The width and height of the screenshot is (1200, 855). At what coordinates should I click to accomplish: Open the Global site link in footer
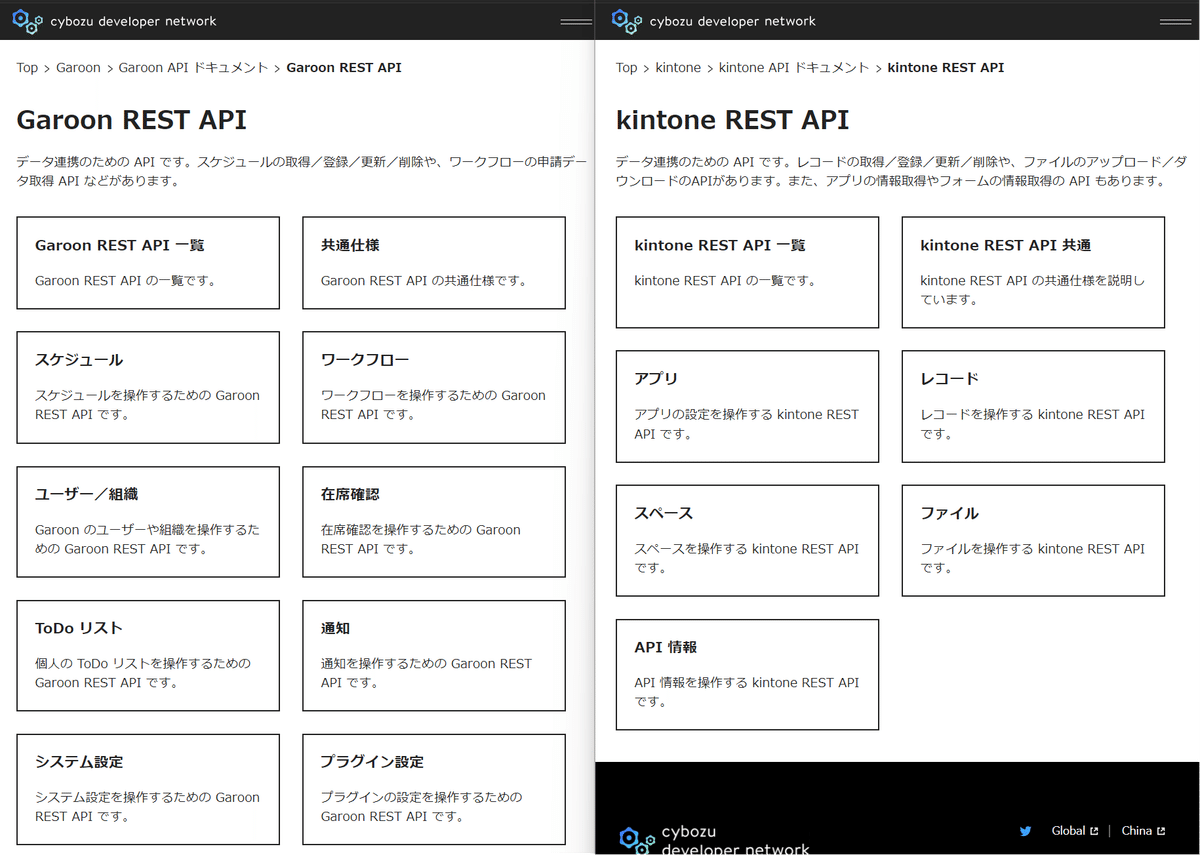point(1075,831)
